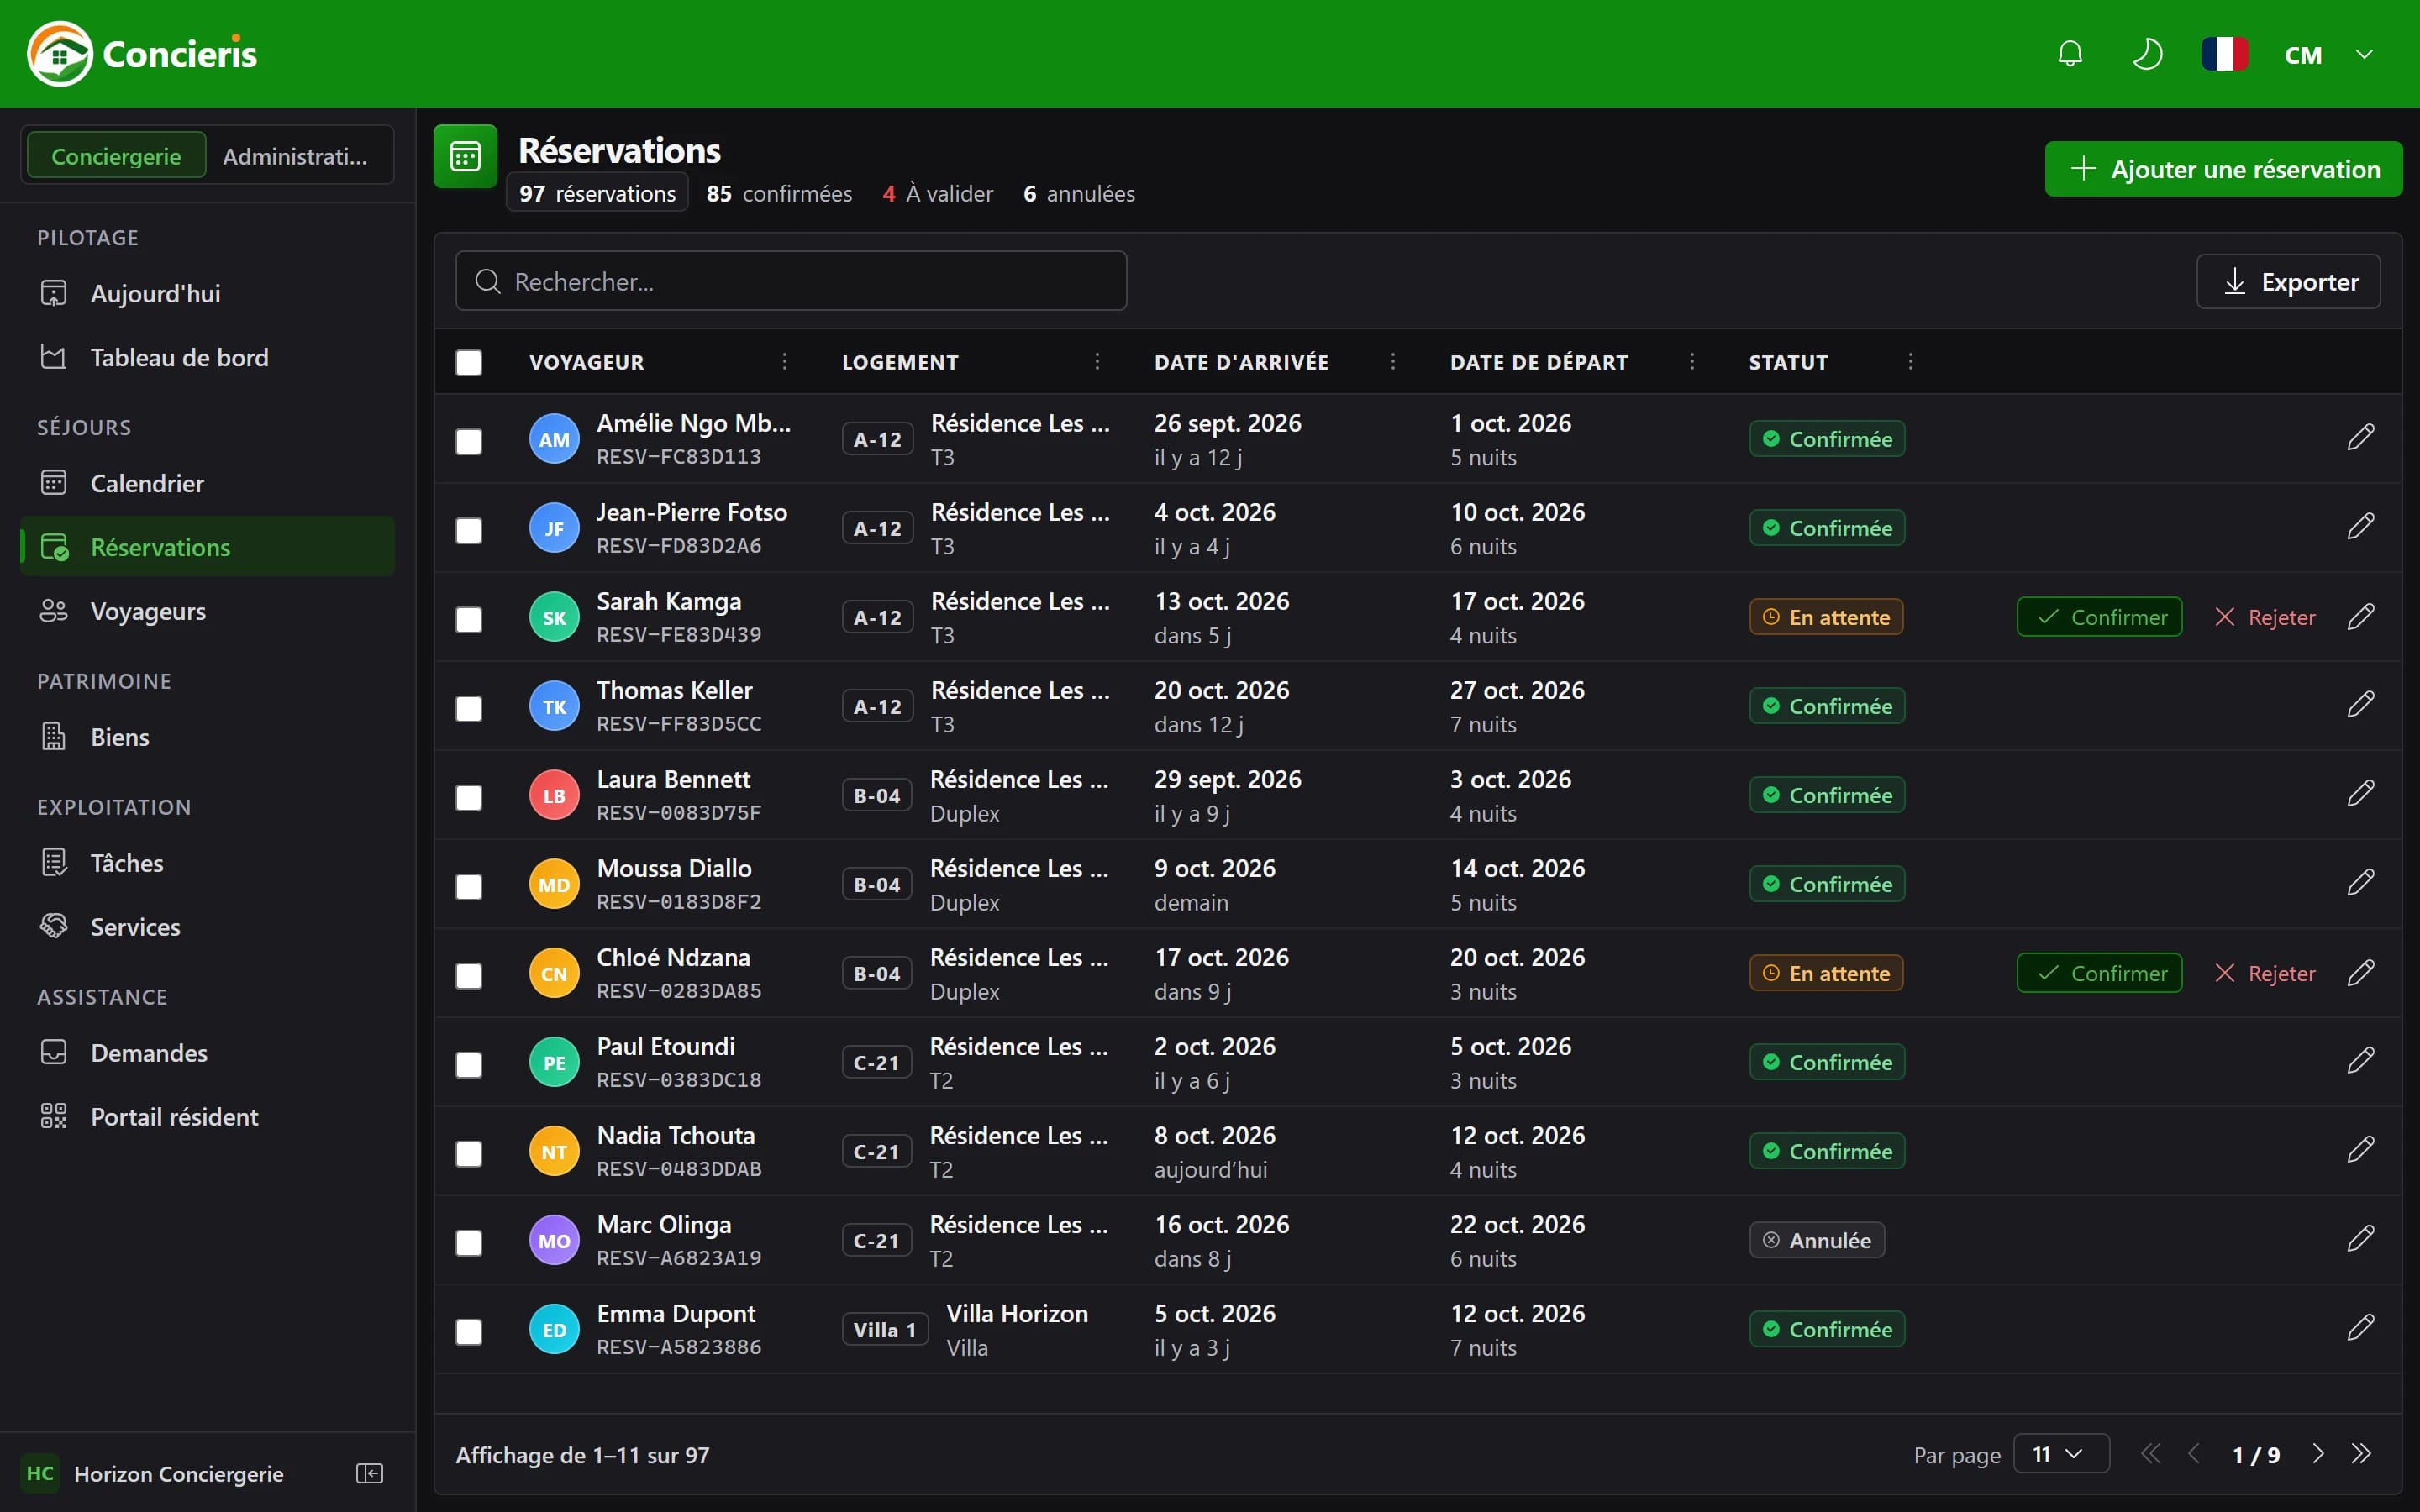This screenshot has height=1512, width=2420.
Task: Toggle dark mode moon icon
Action: [2147, 54]
